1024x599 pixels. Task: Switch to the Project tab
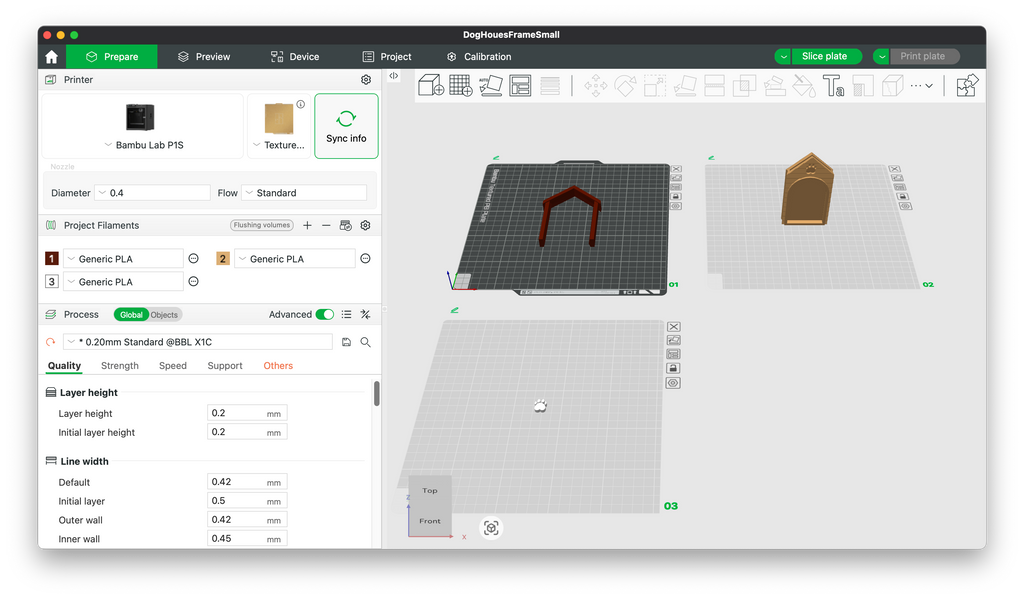(387, 57)
